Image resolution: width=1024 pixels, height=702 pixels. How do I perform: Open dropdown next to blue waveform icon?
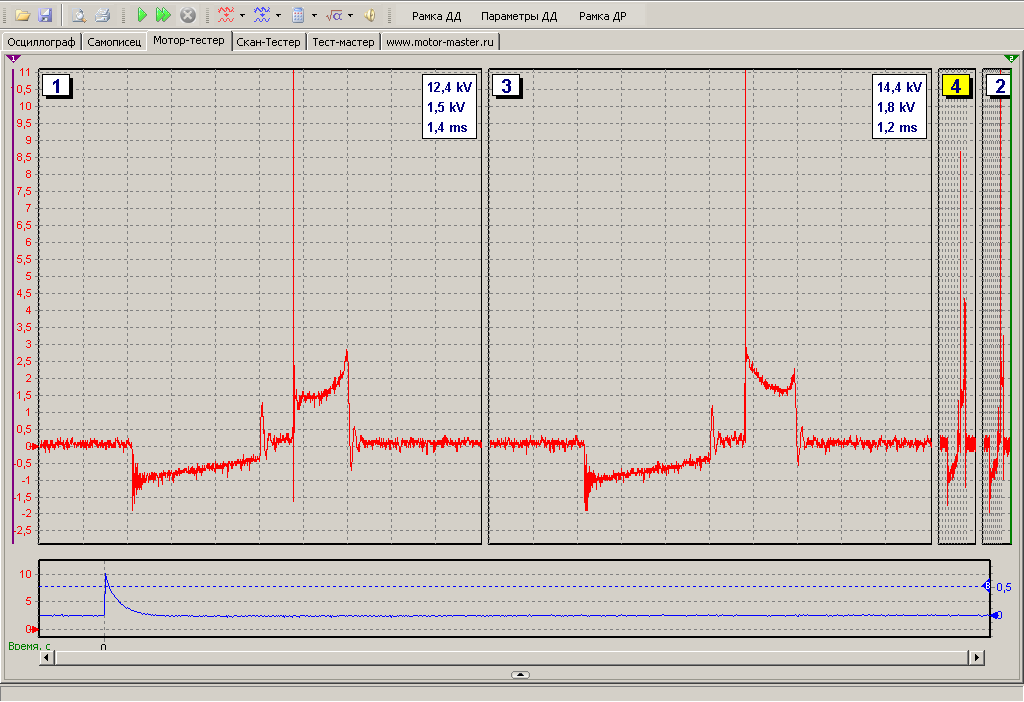point(279,15)
